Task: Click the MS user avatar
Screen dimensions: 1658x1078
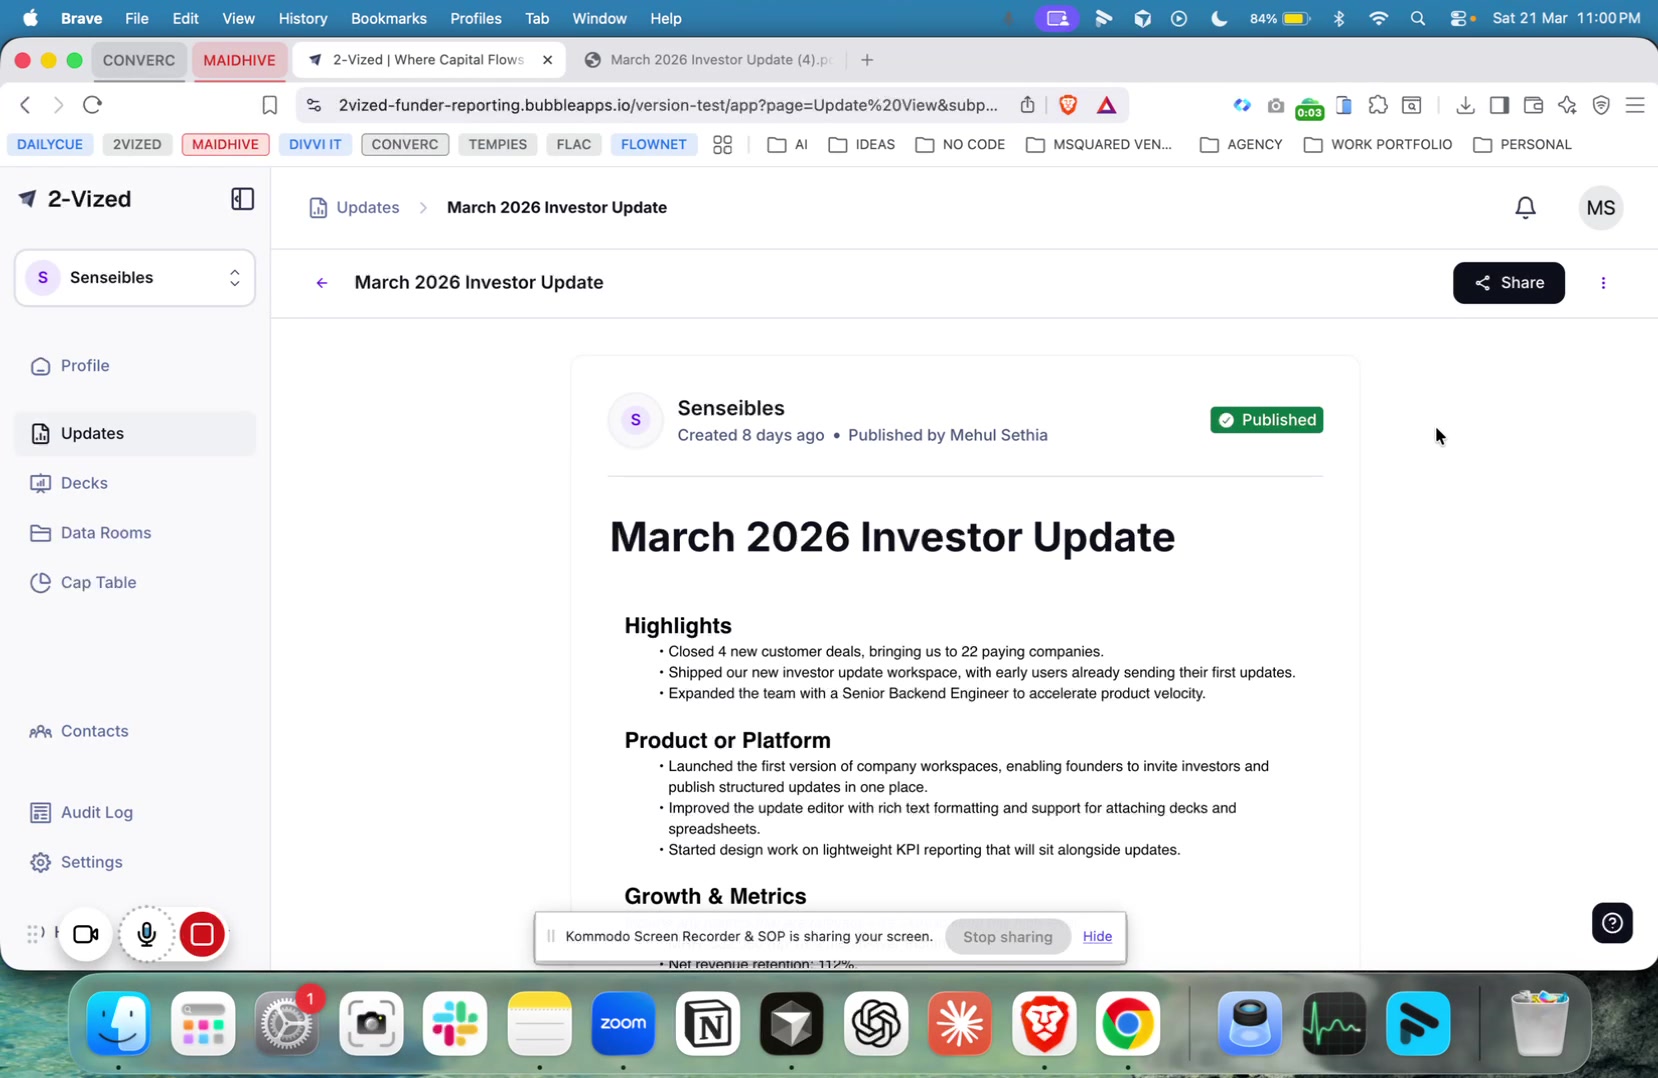Action: click(x=1600, y=208)
